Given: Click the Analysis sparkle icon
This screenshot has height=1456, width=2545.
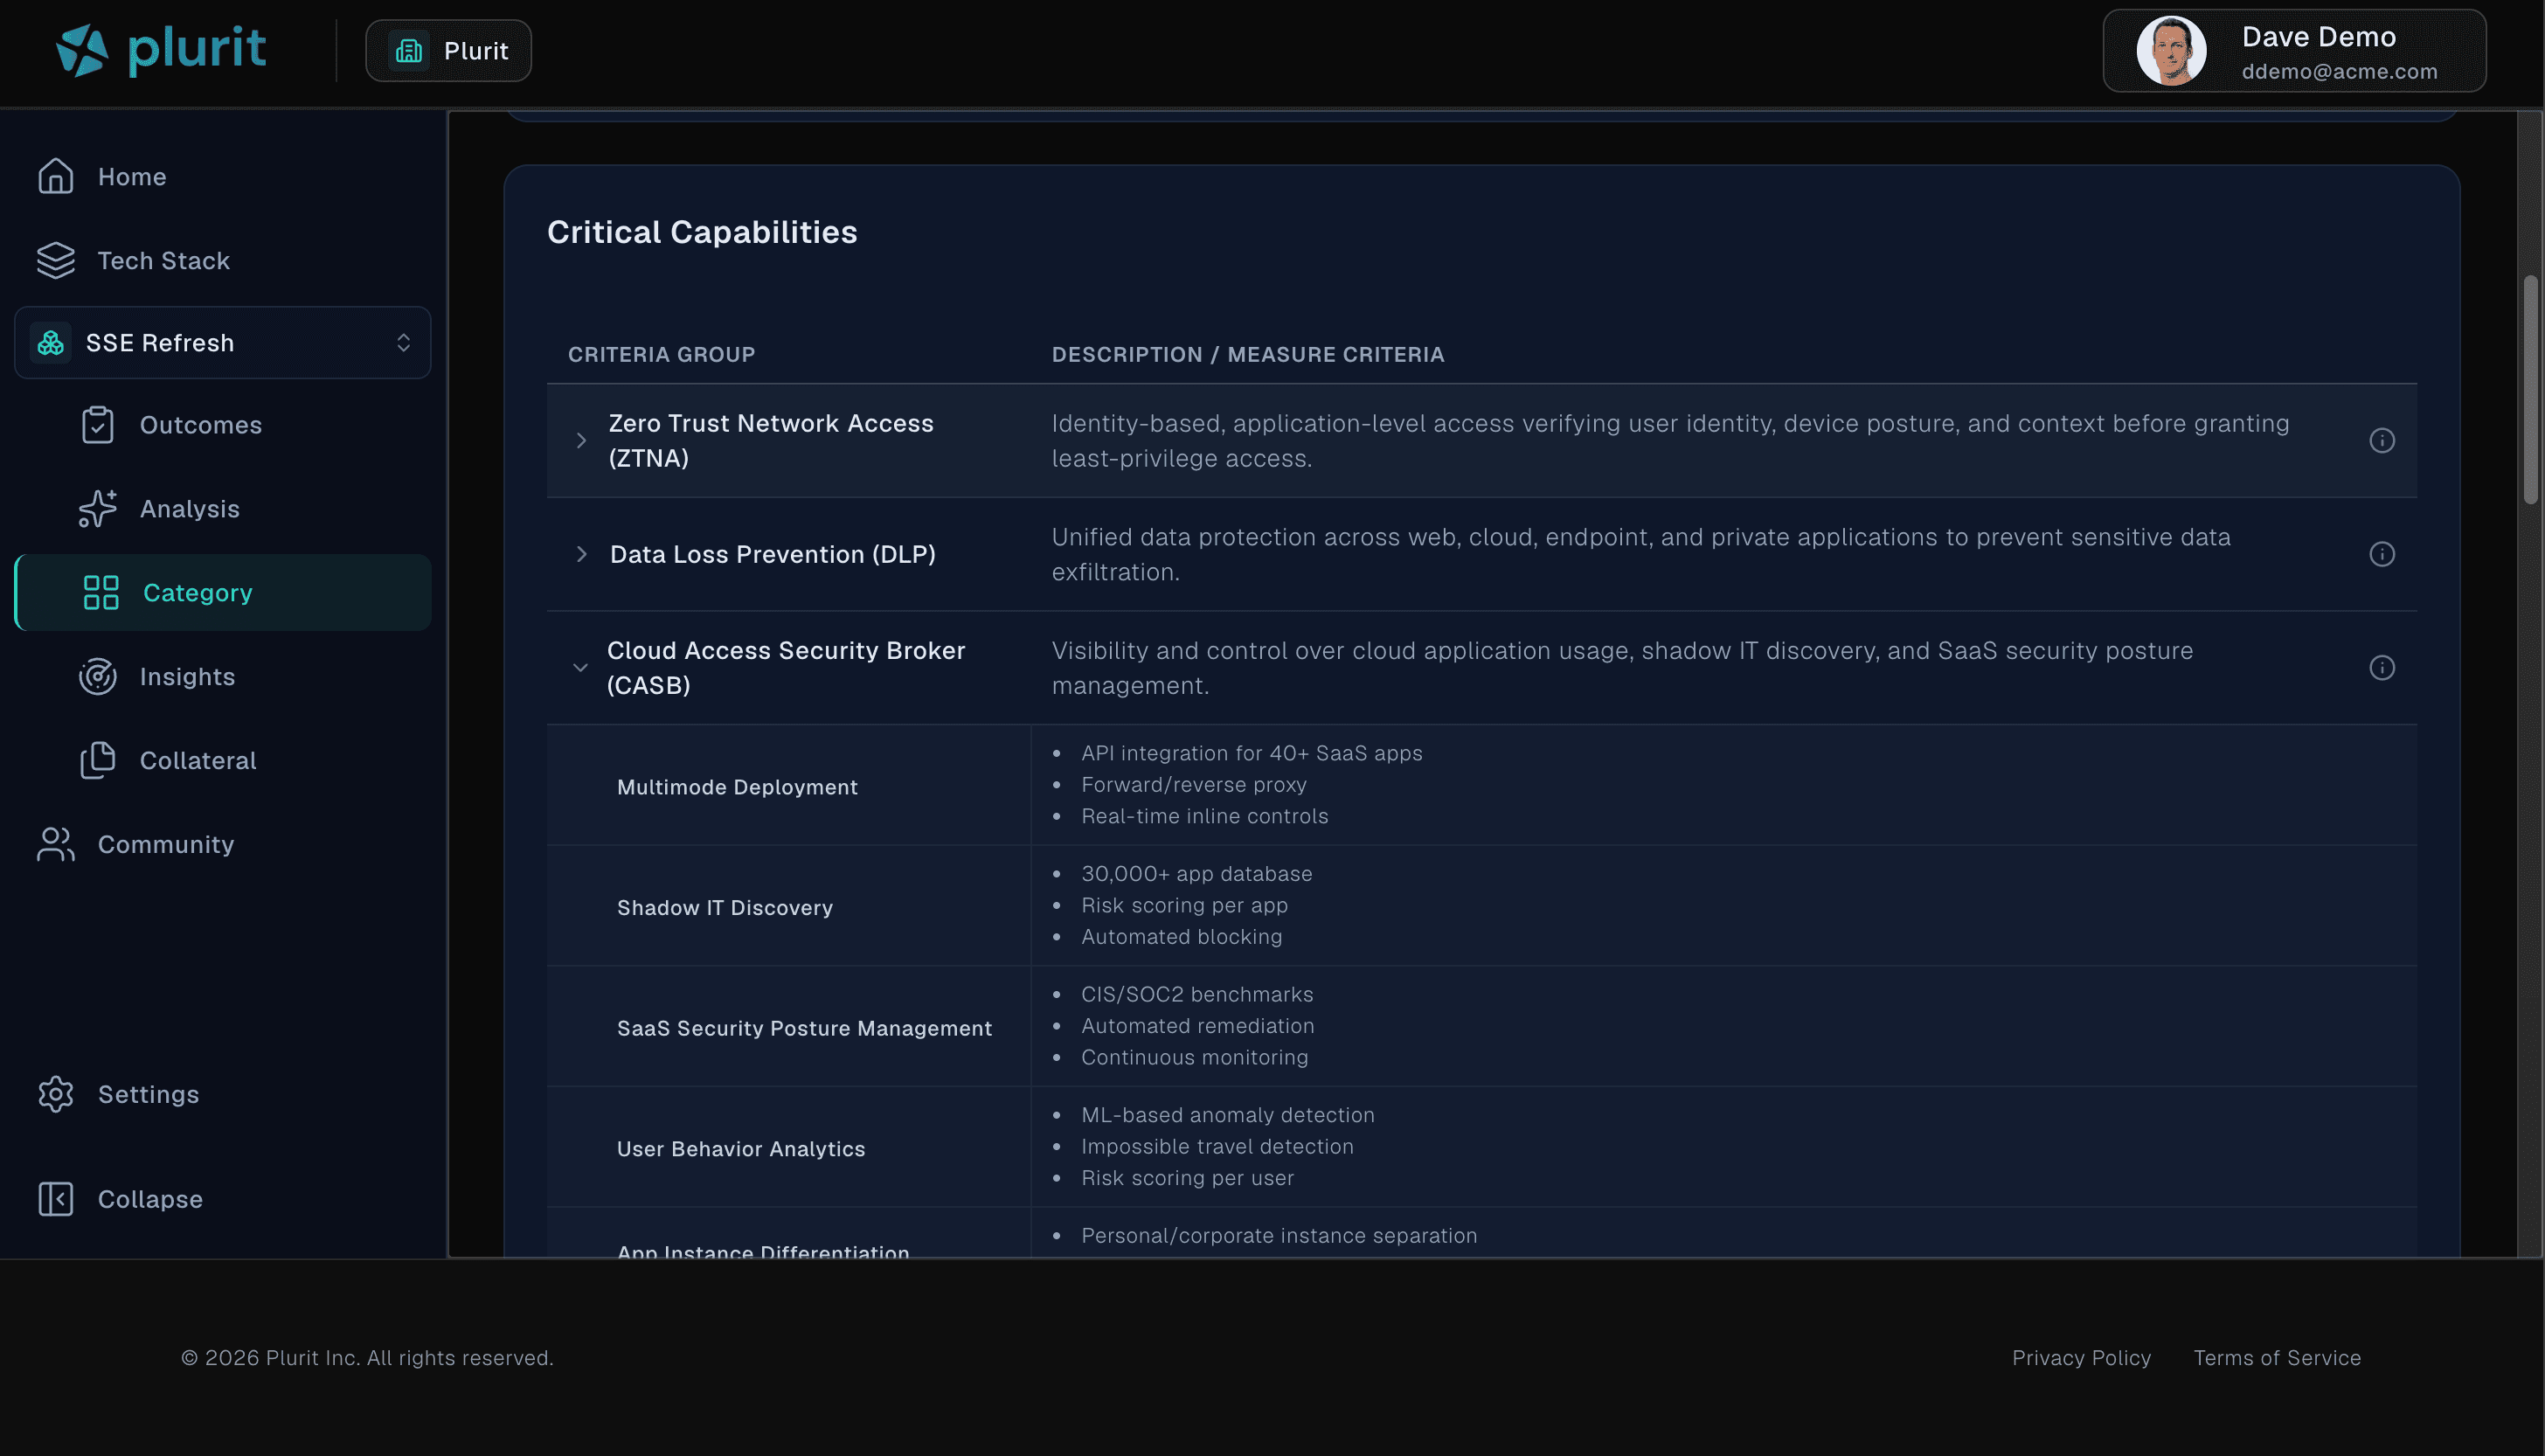Looking at the screenshot, I should coord(98,509).
